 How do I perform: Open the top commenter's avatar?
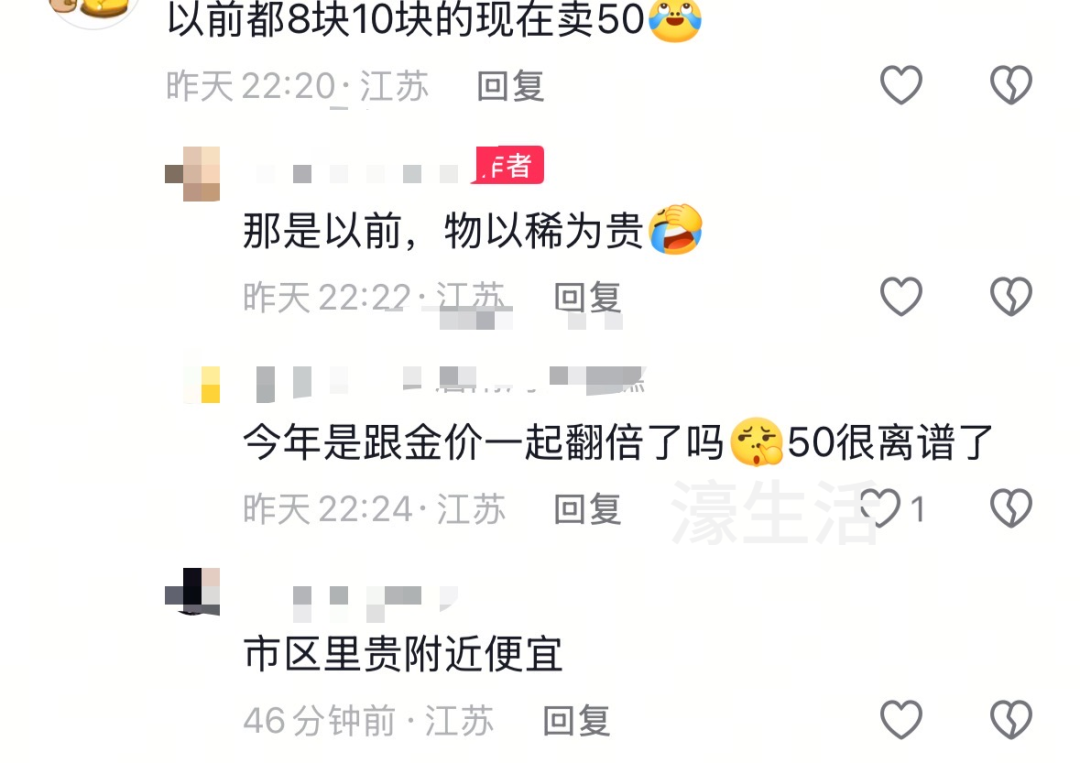[95, 10]
